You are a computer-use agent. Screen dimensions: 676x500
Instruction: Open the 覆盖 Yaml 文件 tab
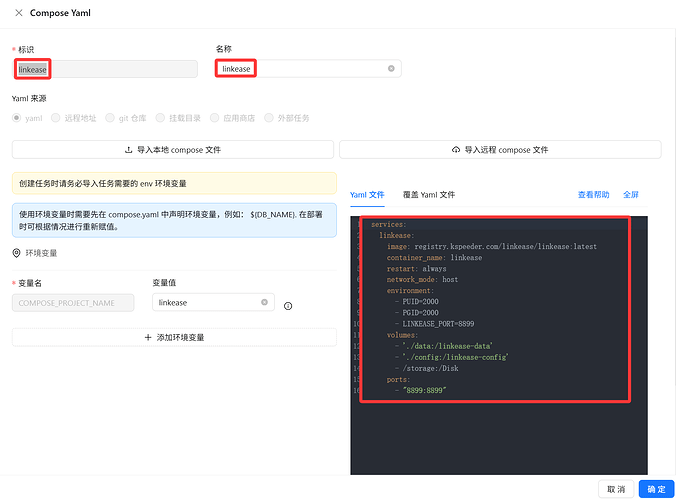pyautogui.click(x=428, y=194)
